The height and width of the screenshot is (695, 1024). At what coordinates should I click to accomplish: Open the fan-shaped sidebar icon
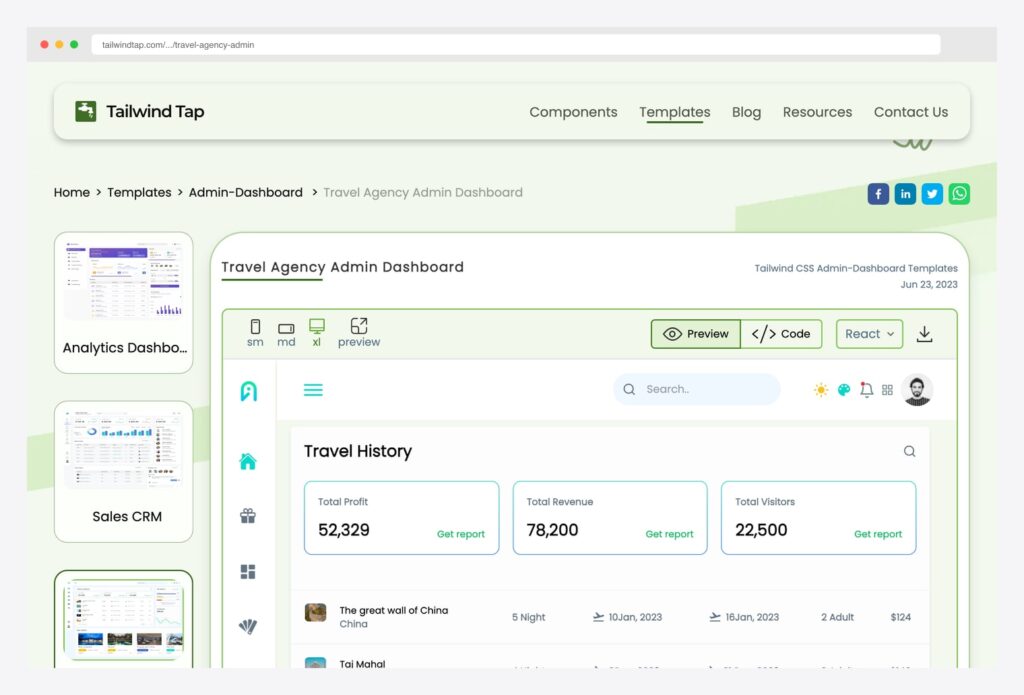tap(248, 626)
